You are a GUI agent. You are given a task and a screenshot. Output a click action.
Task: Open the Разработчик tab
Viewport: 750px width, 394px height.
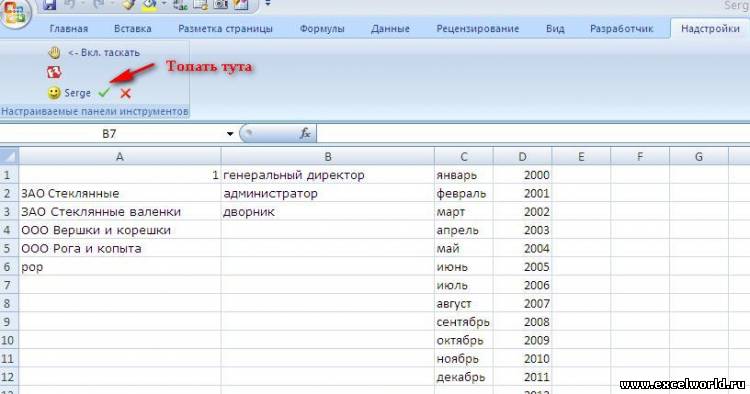(621, 29)
